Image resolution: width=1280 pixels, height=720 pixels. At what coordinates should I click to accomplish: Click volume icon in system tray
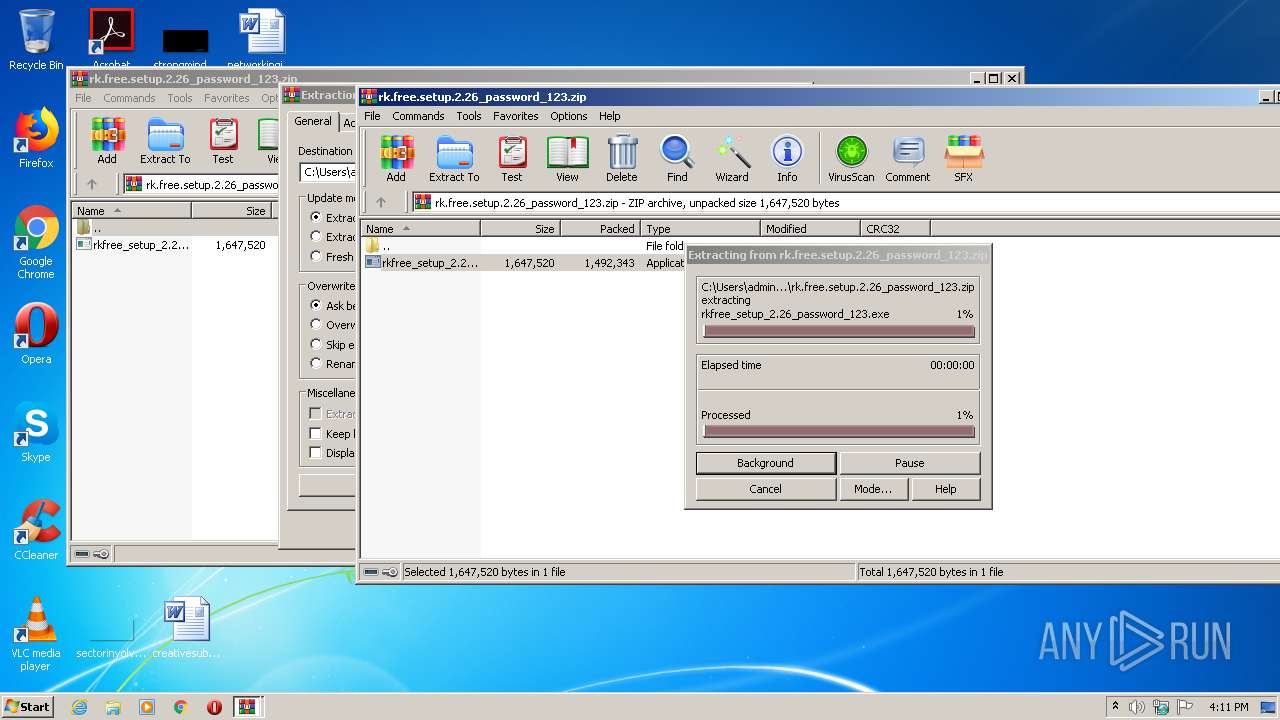tap(1137, 706)
